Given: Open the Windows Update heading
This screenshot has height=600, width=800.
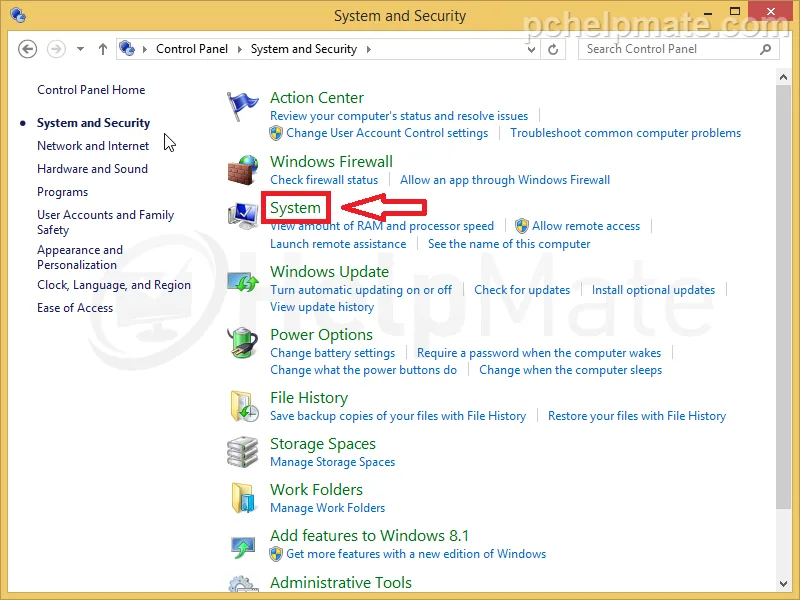Looking at the screenshot, I should 329,271.
